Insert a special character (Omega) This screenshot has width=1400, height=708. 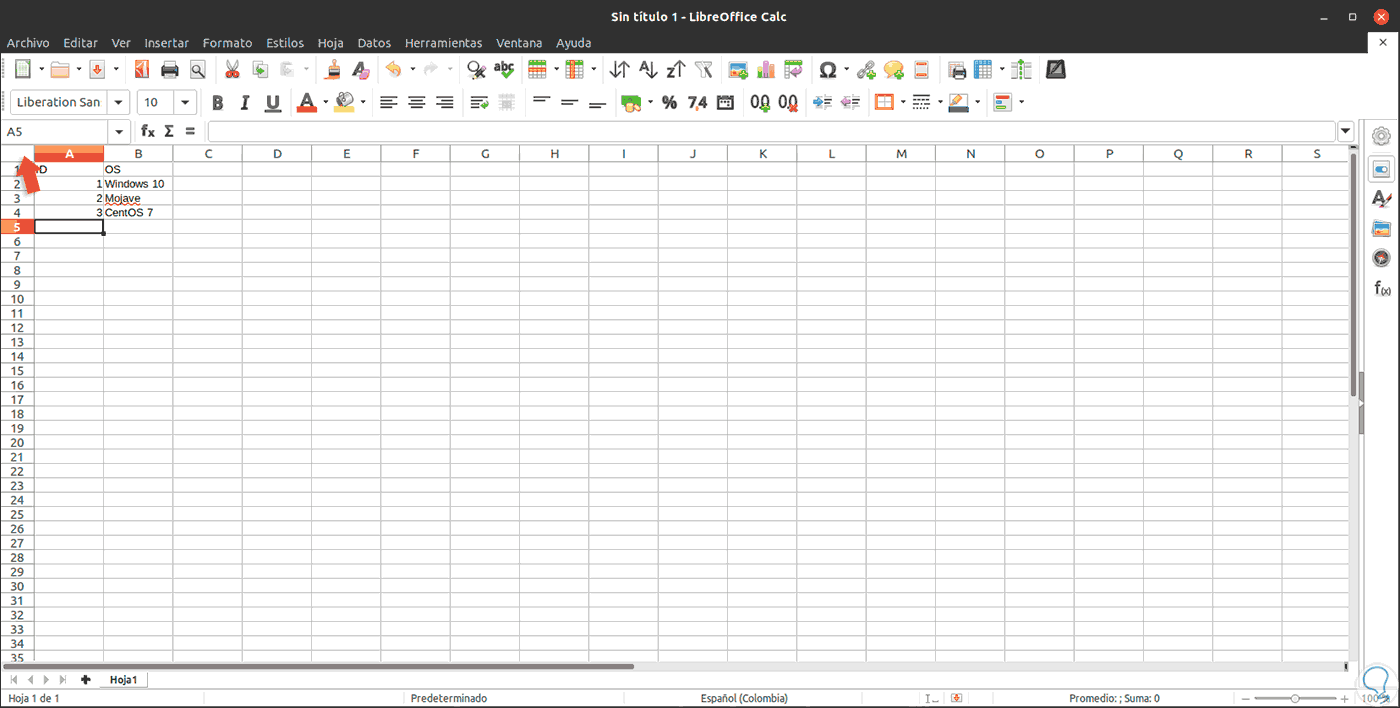click(828, 69)
